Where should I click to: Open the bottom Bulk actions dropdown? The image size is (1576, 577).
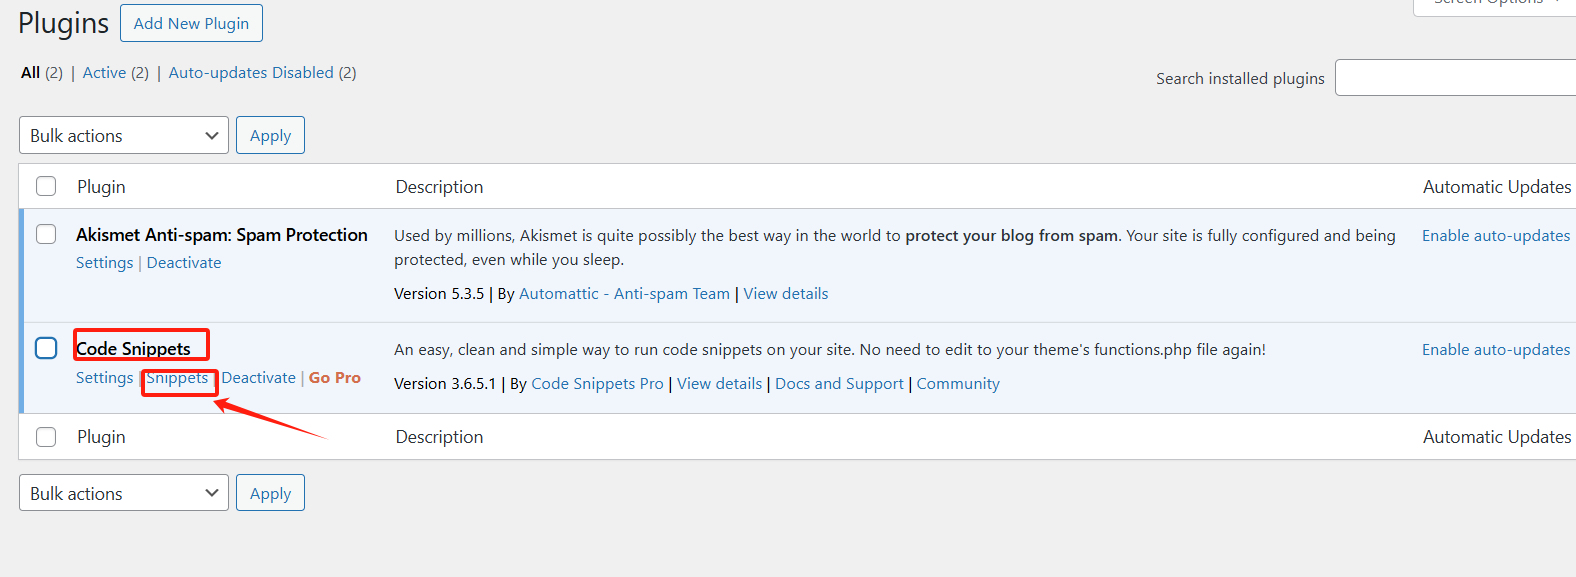click(x=124, y=493)
